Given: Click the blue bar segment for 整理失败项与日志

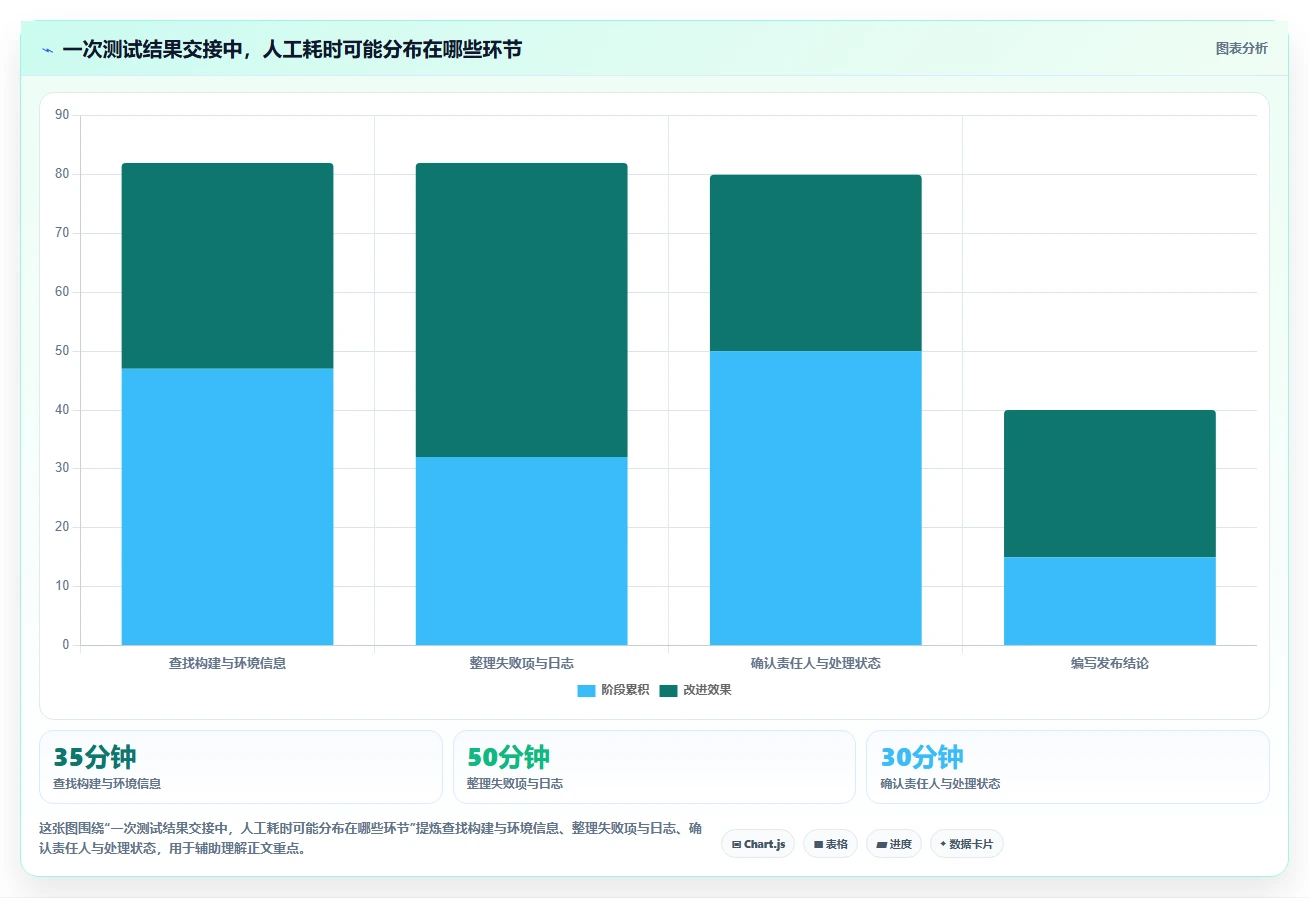Looking at the screenshot, I should pyautogui.click(x=521, y=551).
